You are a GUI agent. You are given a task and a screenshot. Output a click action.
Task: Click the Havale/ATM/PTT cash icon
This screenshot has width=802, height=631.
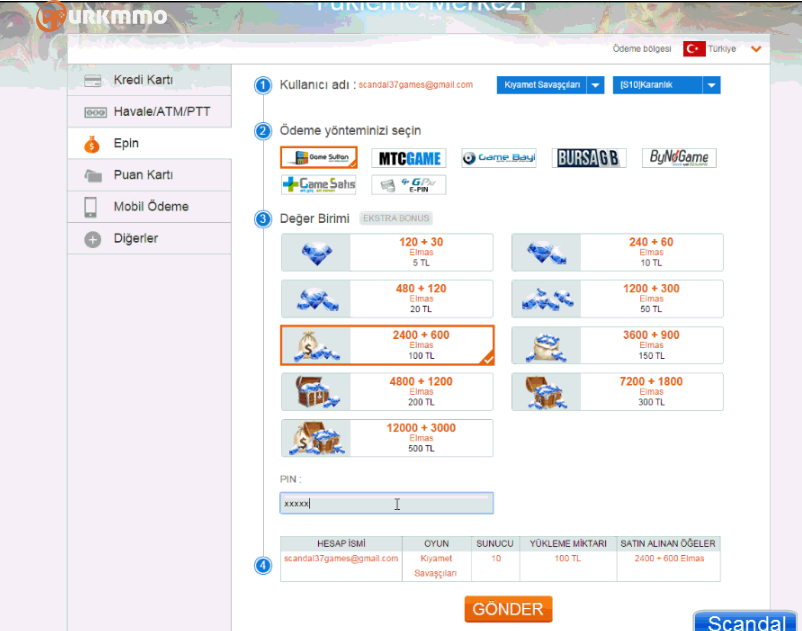coord(95,112)
